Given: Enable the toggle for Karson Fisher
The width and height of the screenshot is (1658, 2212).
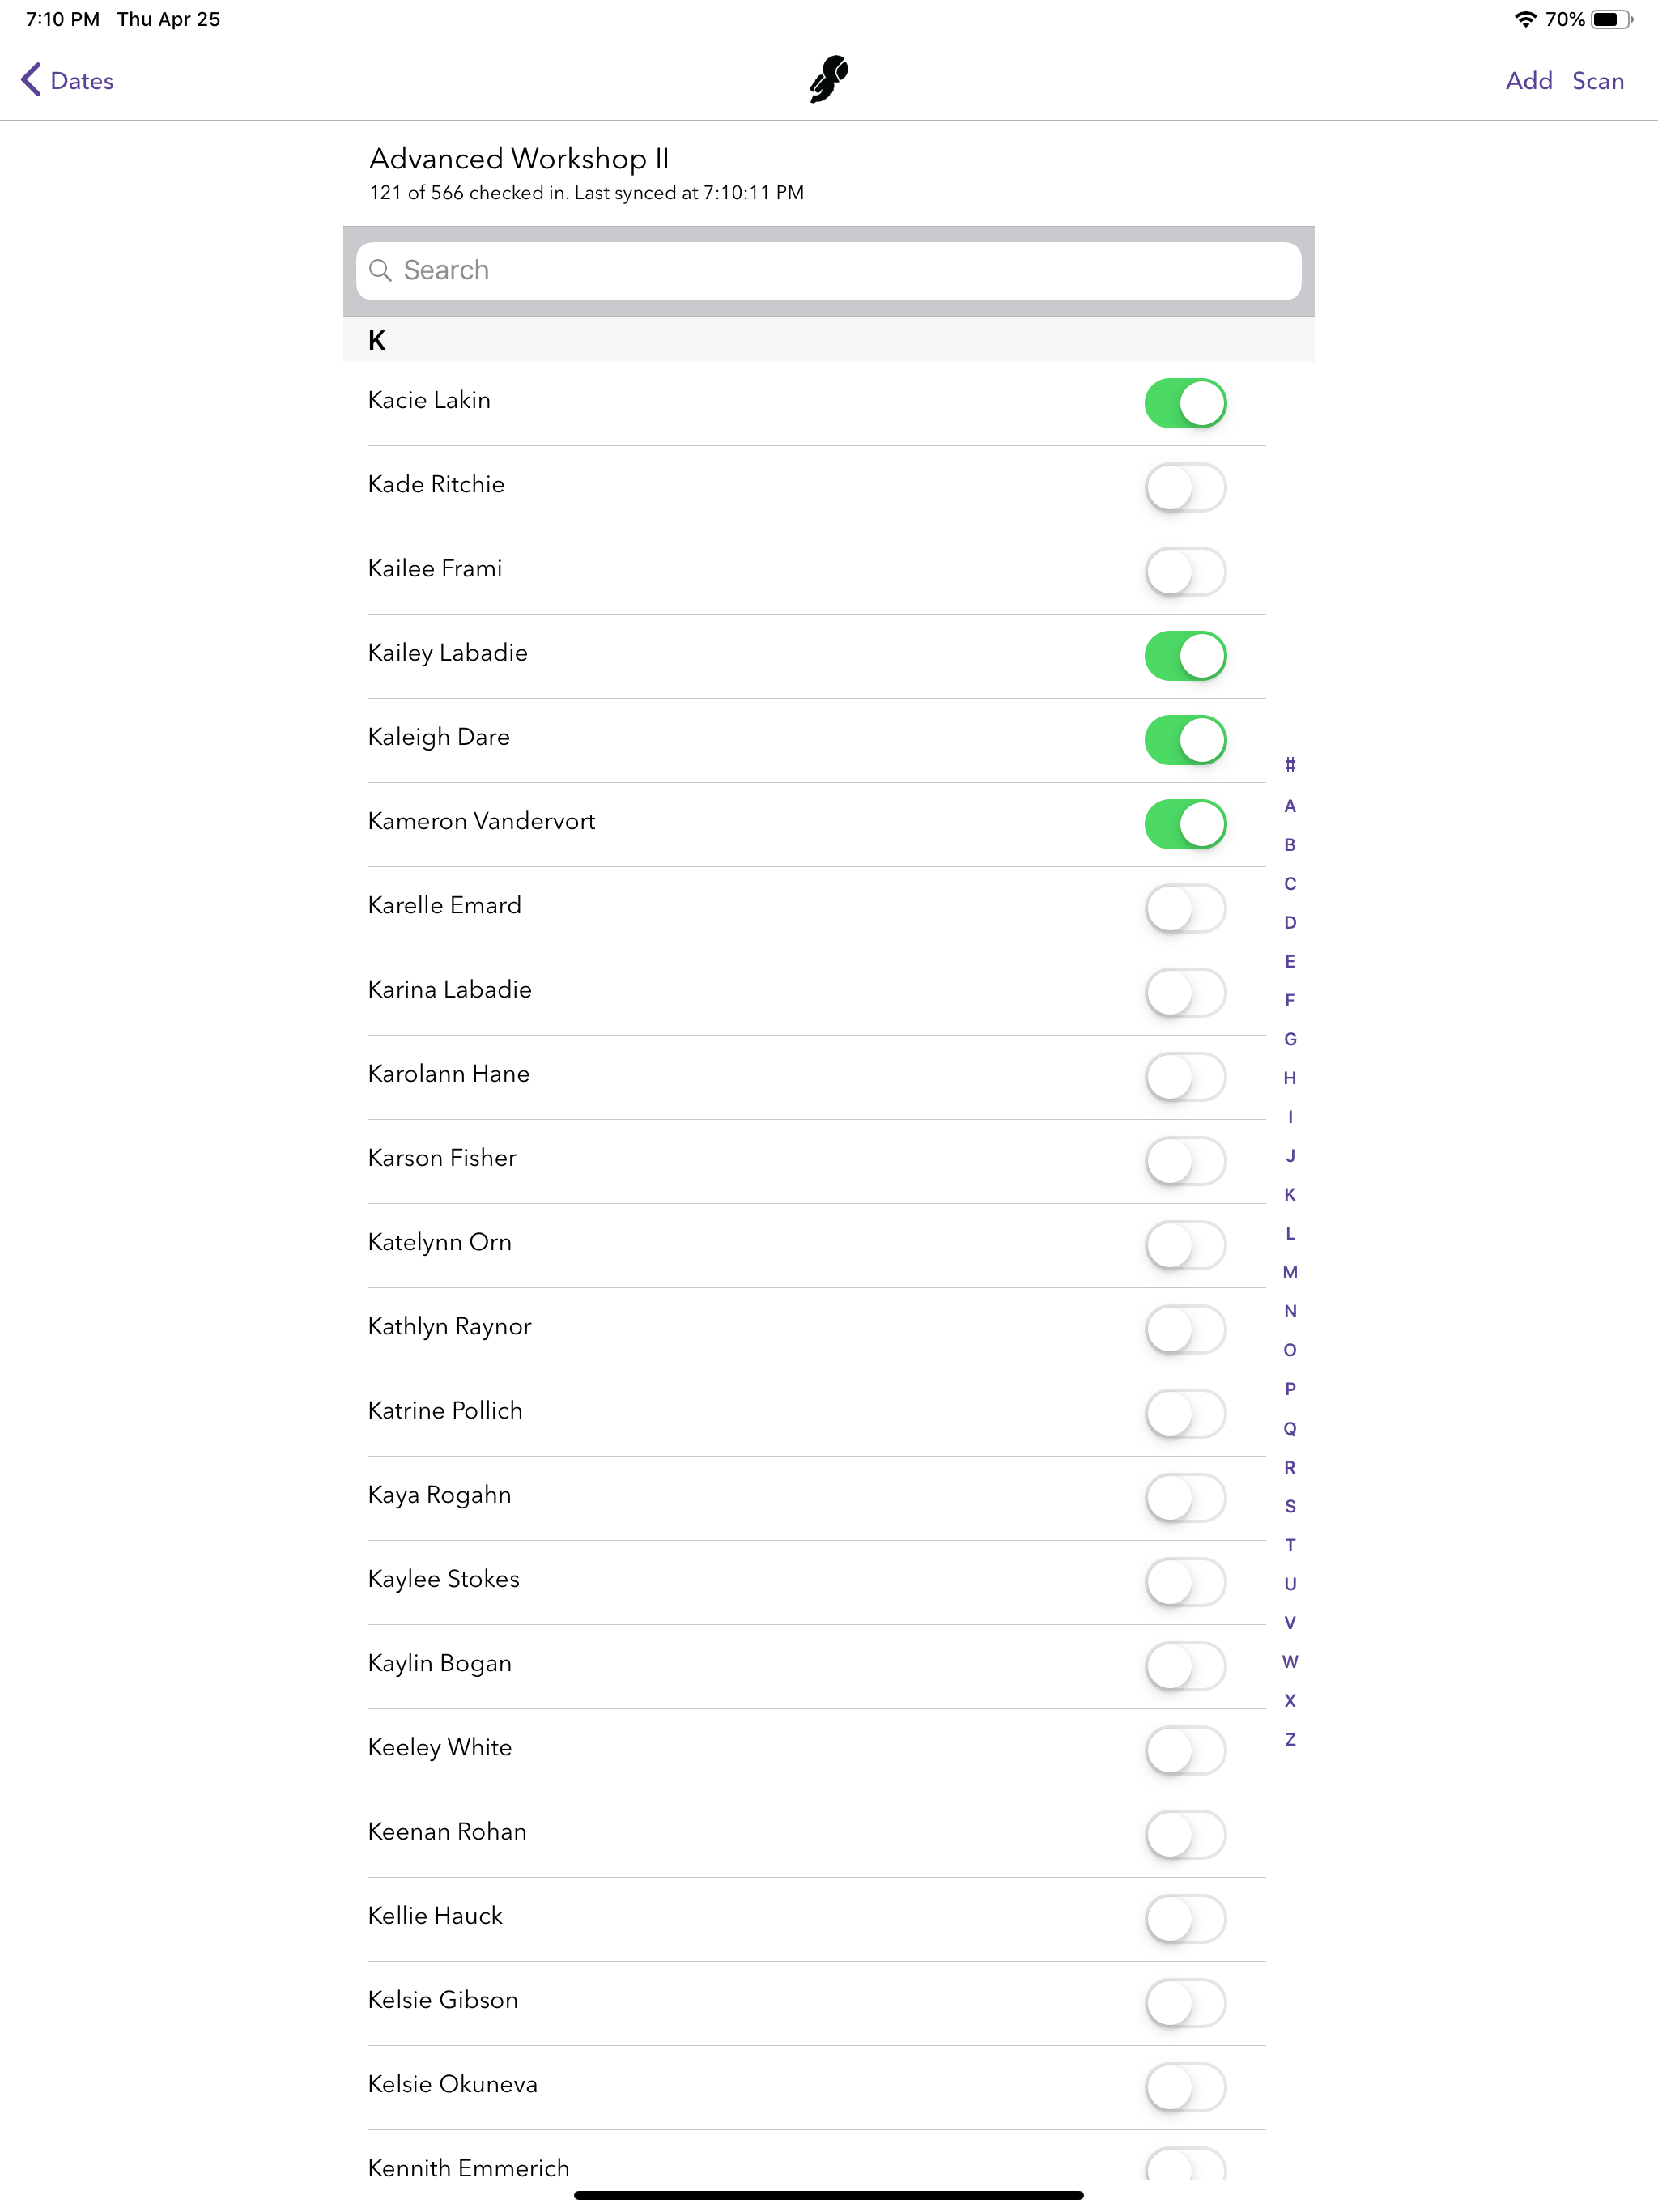Looking at the screenshot, I should [1185, 1161].
